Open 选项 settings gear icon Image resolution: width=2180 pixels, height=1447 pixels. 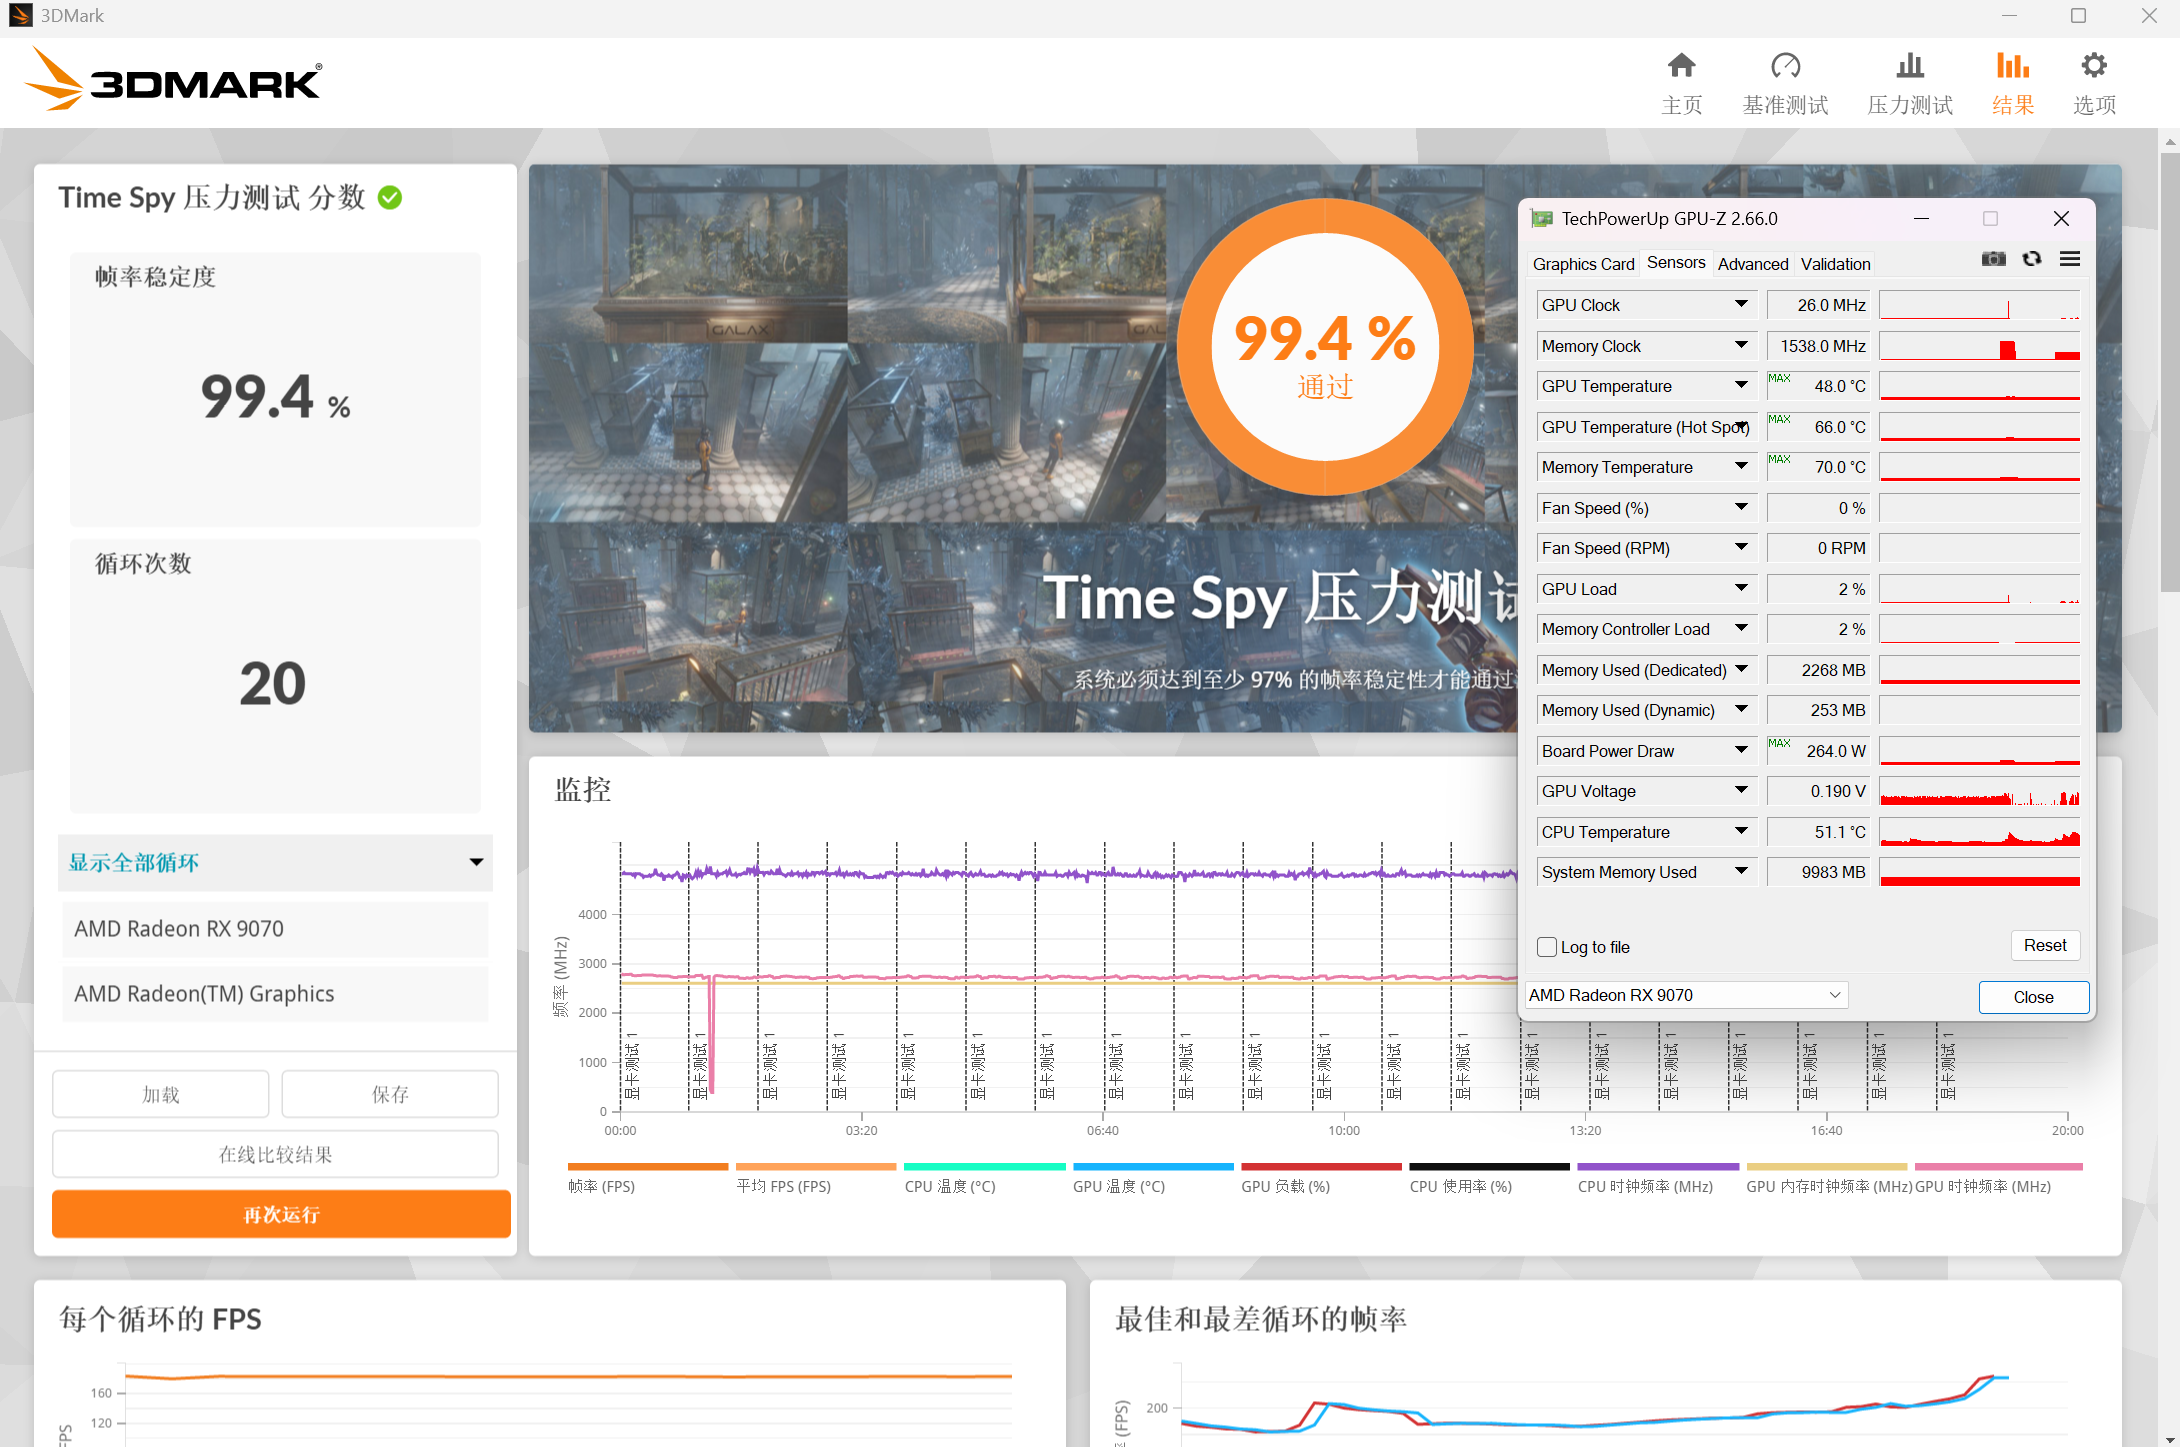(x=2093, y=67)
